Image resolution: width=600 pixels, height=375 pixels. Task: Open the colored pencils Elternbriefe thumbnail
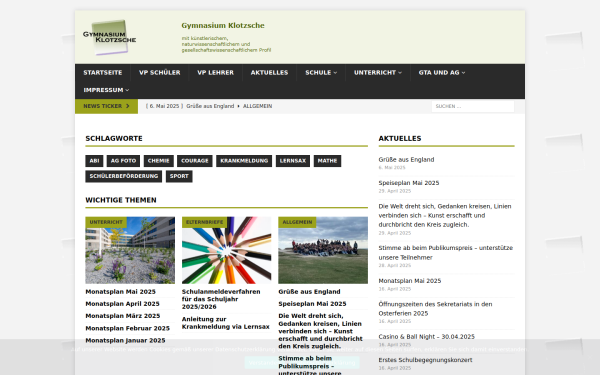tap(227, 250)
